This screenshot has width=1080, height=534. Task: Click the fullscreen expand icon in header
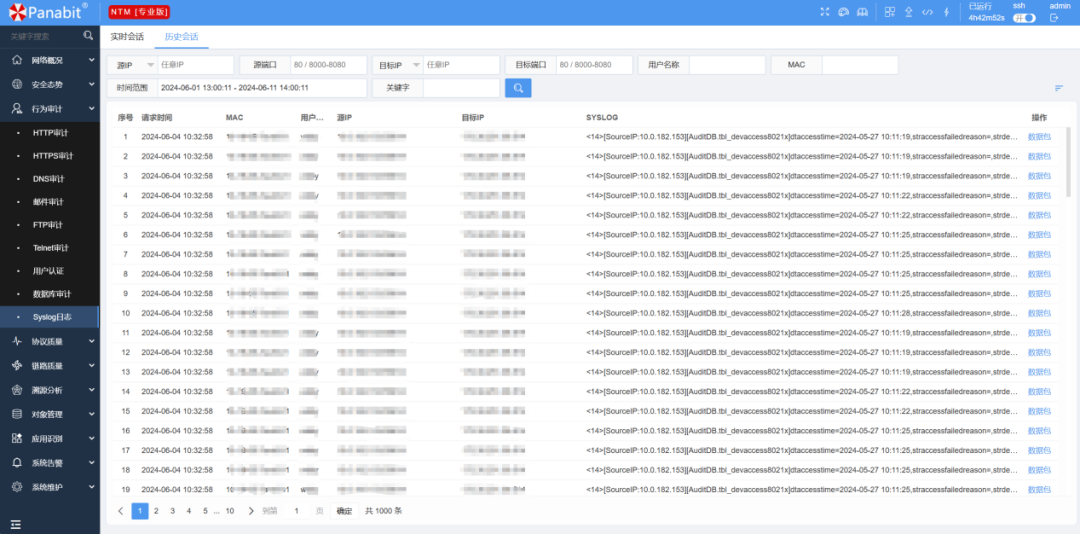826,12
